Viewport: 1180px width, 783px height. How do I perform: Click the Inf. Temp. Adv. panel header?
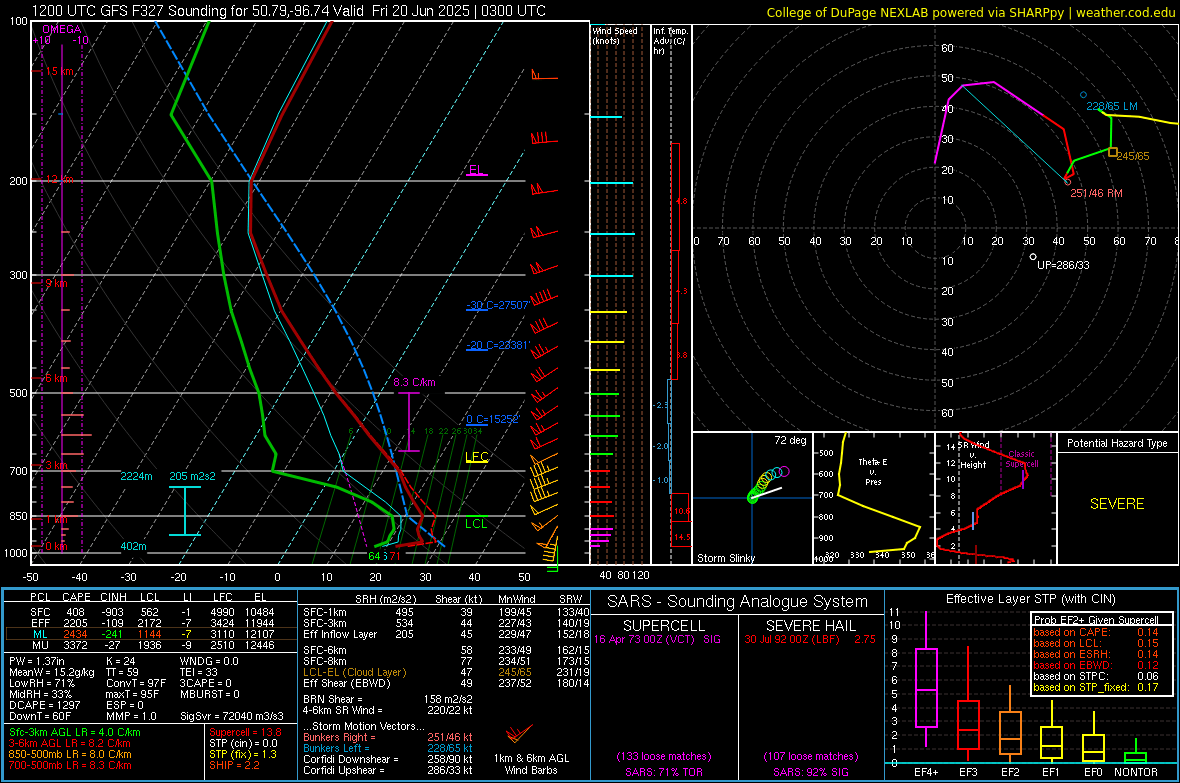point(670,41)
